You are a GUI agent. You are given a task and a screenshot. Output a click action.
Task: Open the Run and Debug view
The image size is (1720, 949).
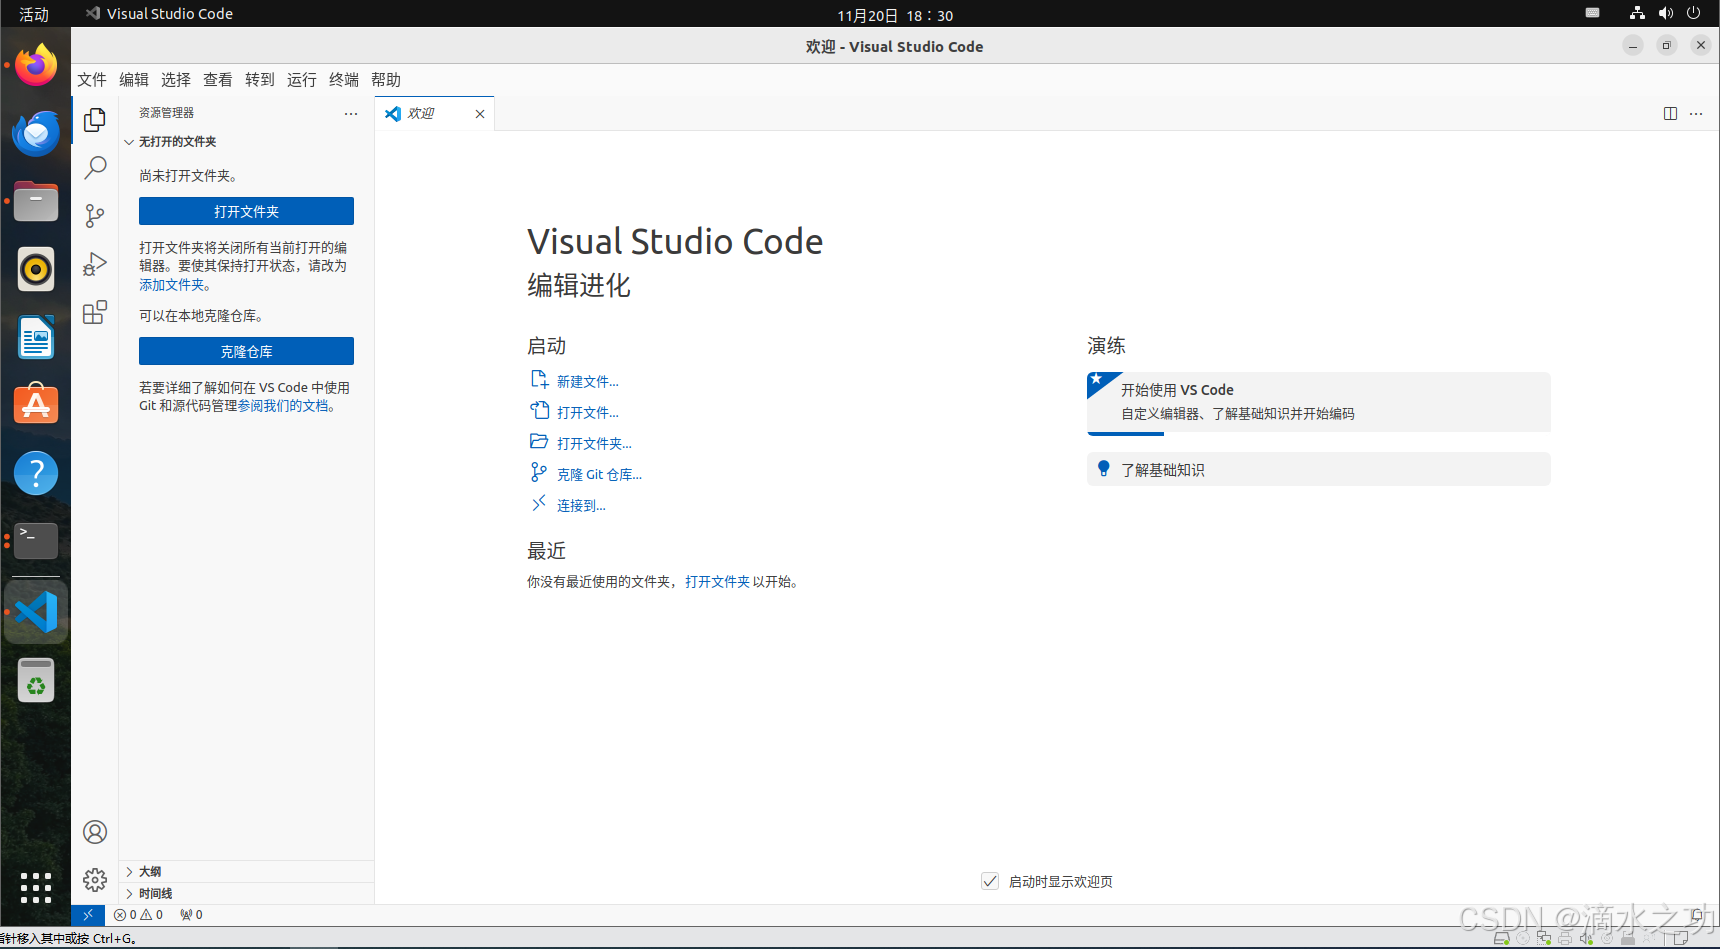tap(95, 264)
